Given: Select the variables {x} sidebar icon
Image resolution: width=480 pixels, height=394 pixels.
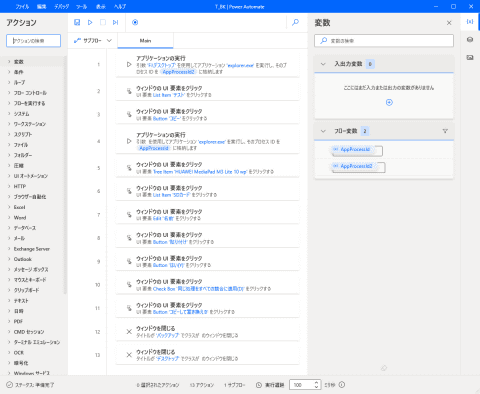Looking at the screenshot, I should pos(470,22).
